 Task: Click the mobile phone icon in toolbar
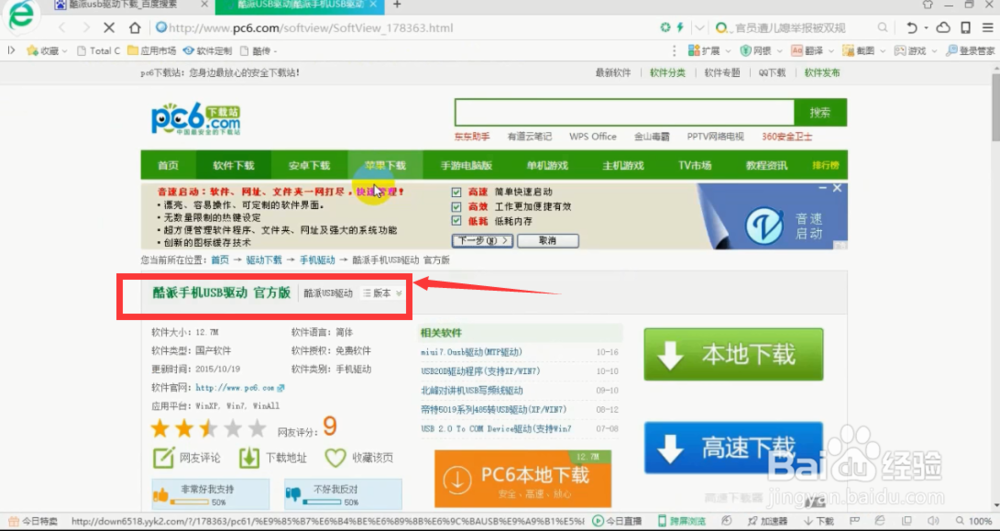tap(966, 28)
